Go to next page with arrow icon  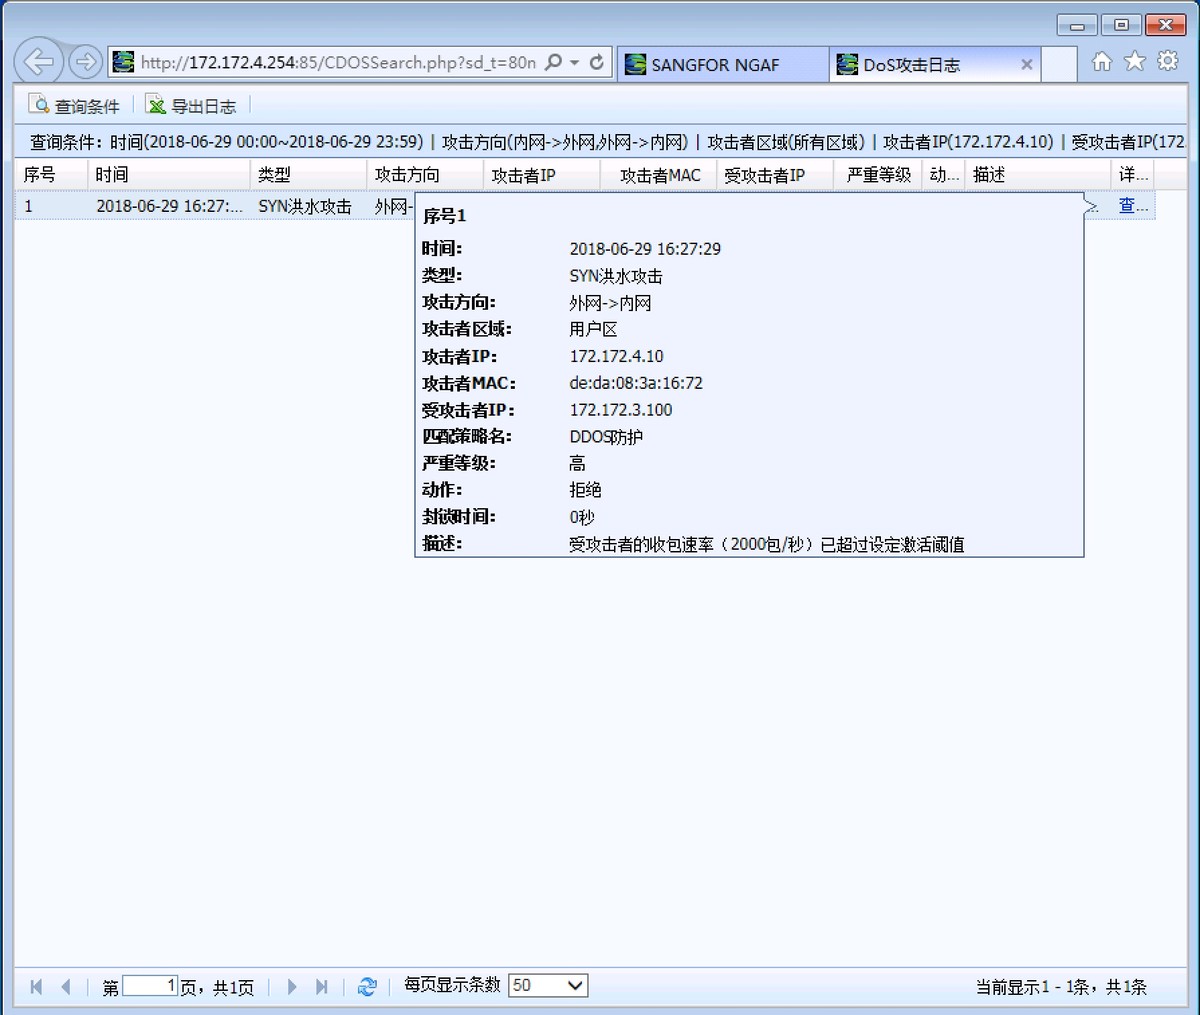[x=291, y=986]
